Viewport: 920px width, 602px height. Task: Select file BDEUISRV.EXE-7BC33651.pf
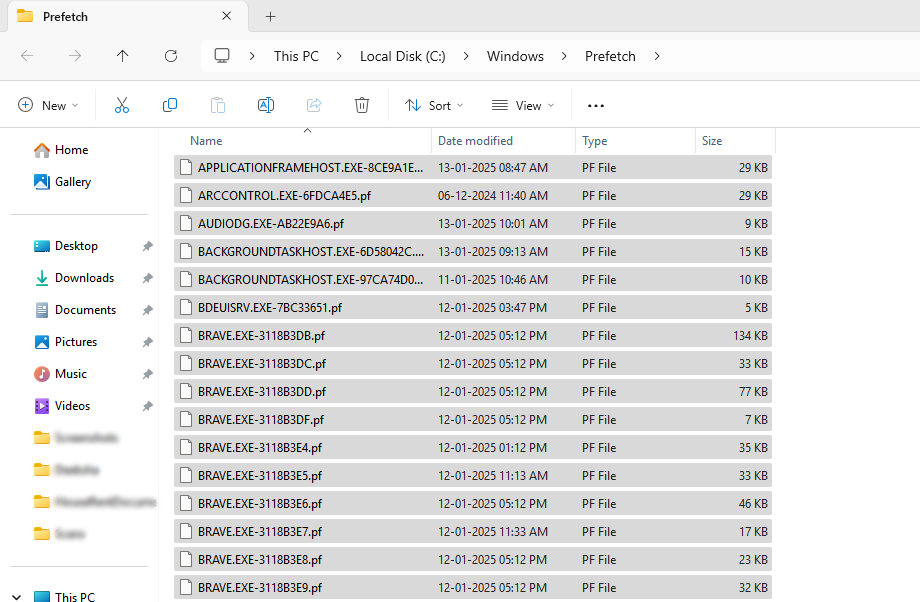coord(473,307)
